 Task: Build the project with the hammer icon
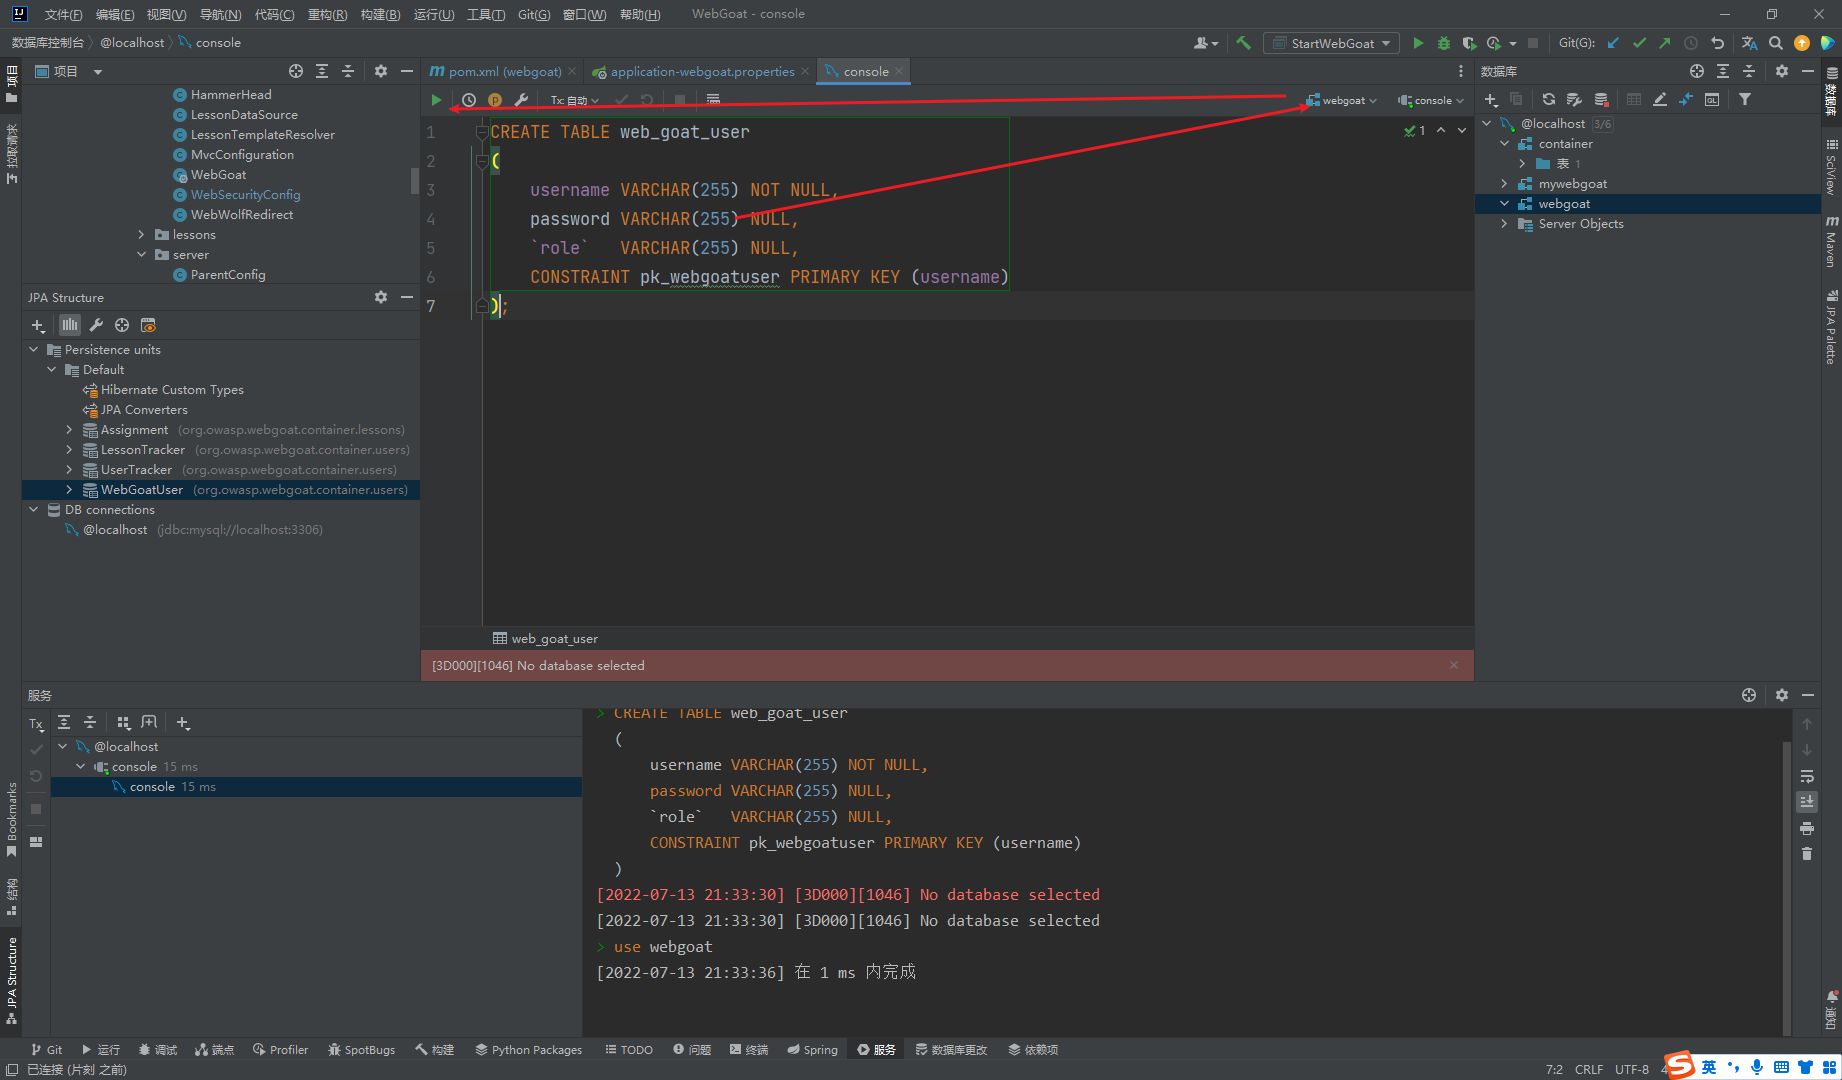(x=1243, y=43)
